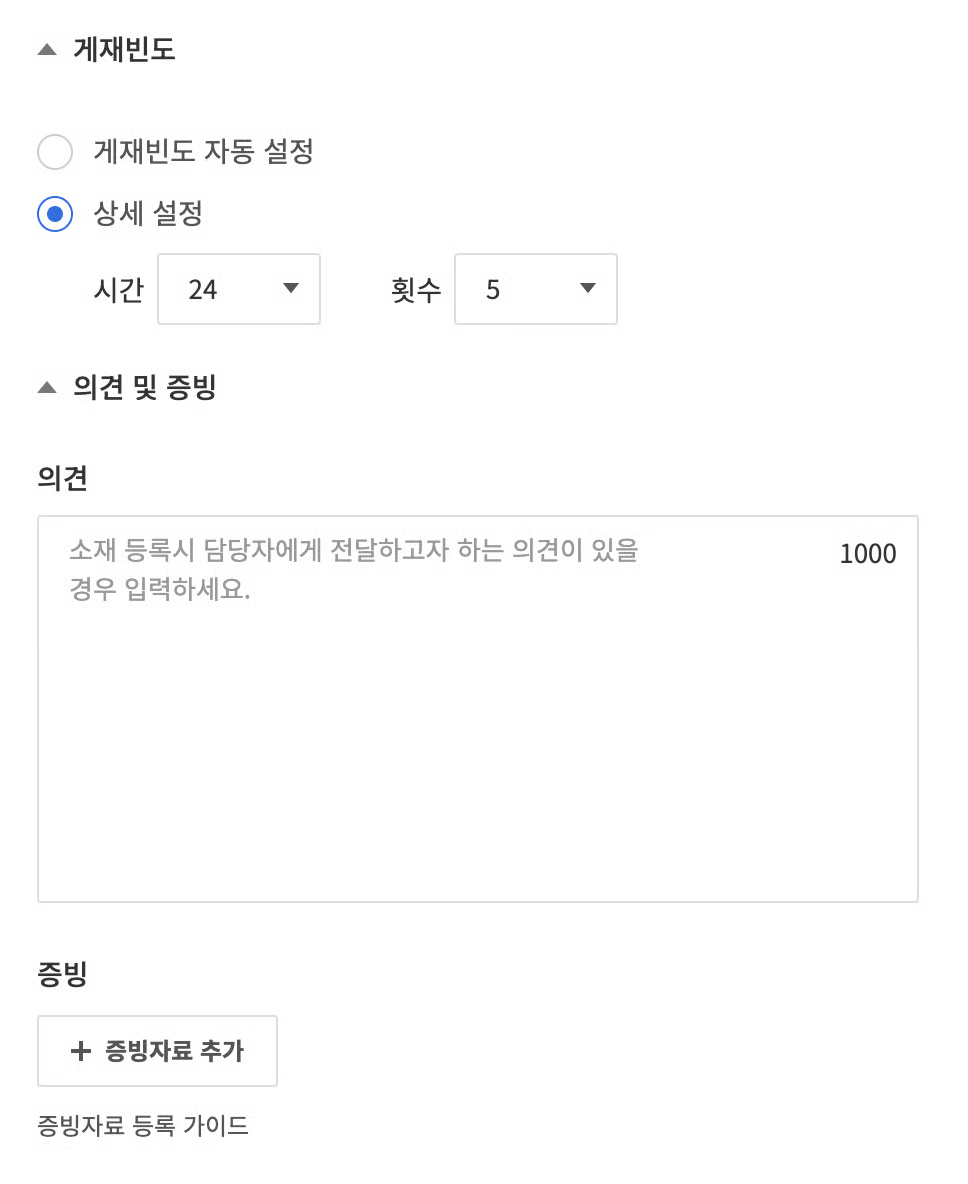968x1184 pixels.
Task: Click the arrow icon in 시간 dropdown
Action: point(291,289)
